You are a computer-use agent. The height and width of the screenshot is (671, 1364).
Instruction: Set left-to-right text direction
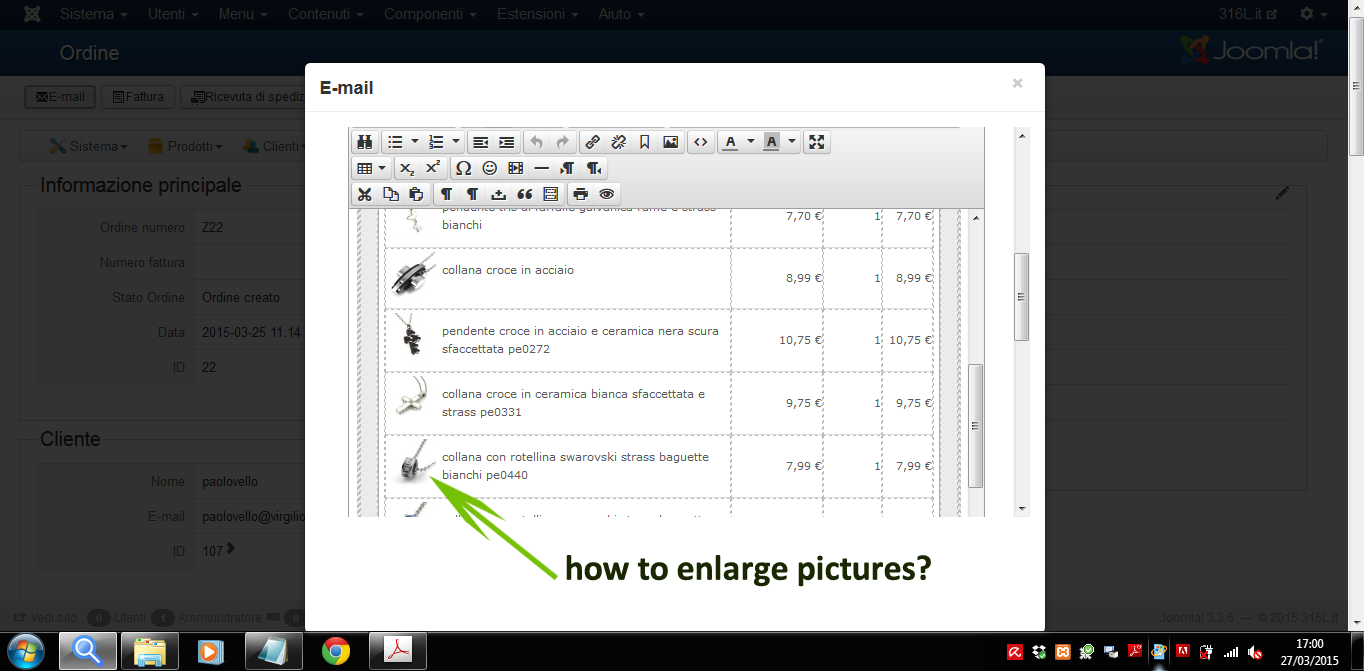[567, 168]
